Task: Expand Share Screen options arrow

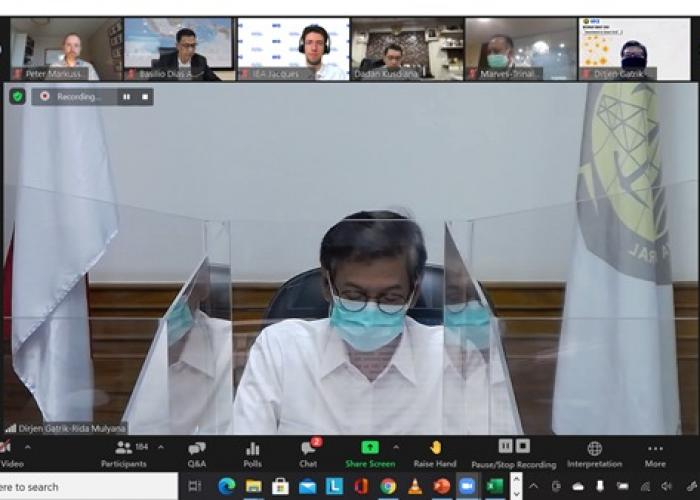Action: [396, 447]
